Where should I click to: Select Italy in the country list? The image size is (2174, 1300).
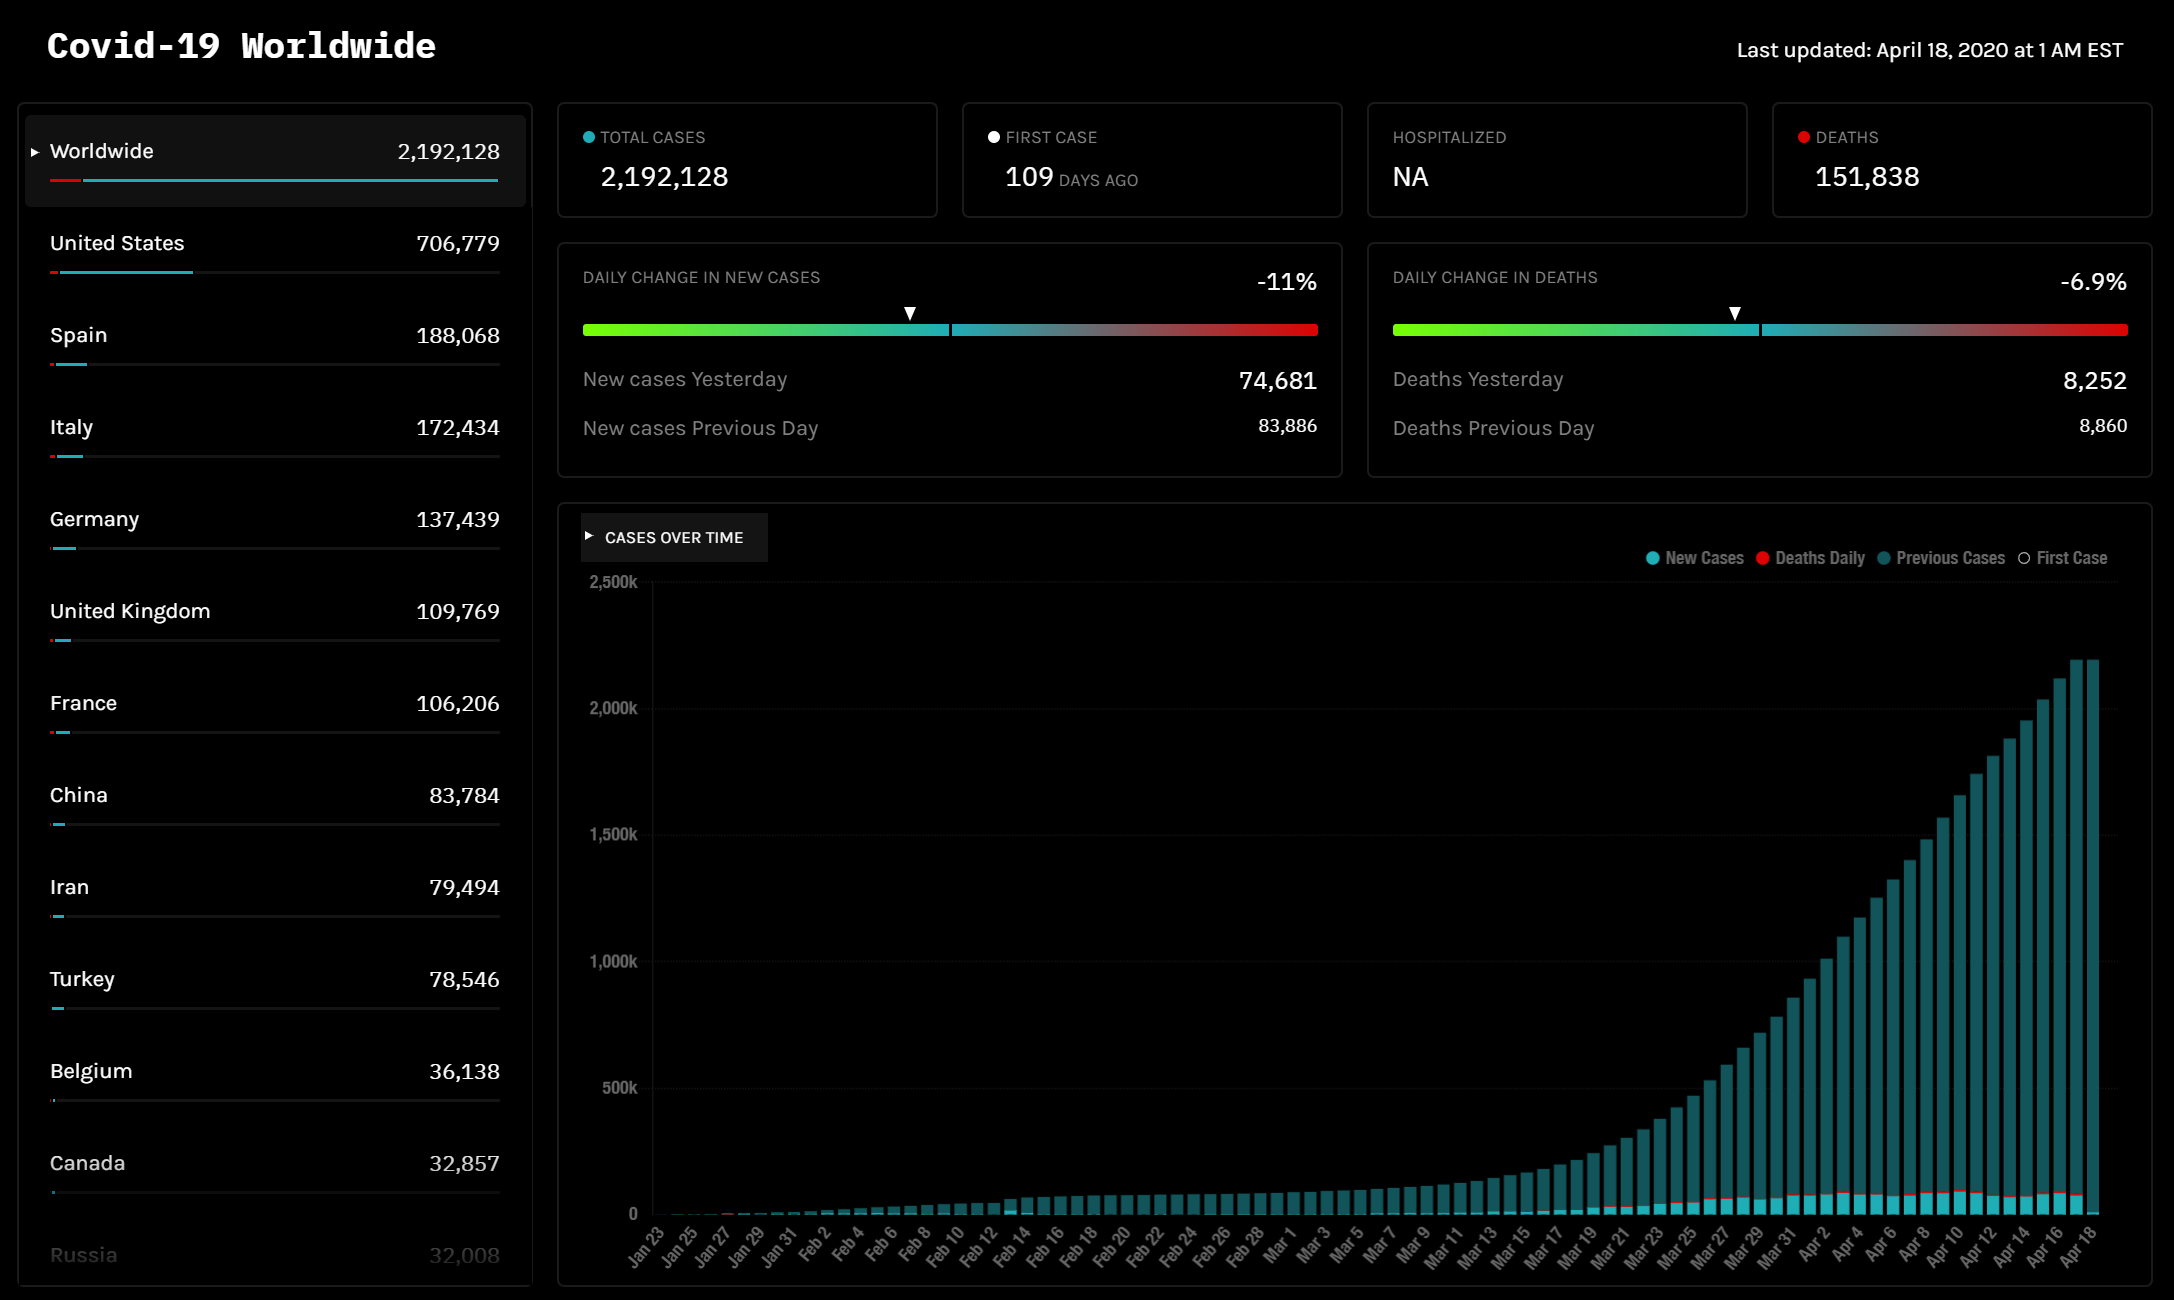[x=275, y=437]
